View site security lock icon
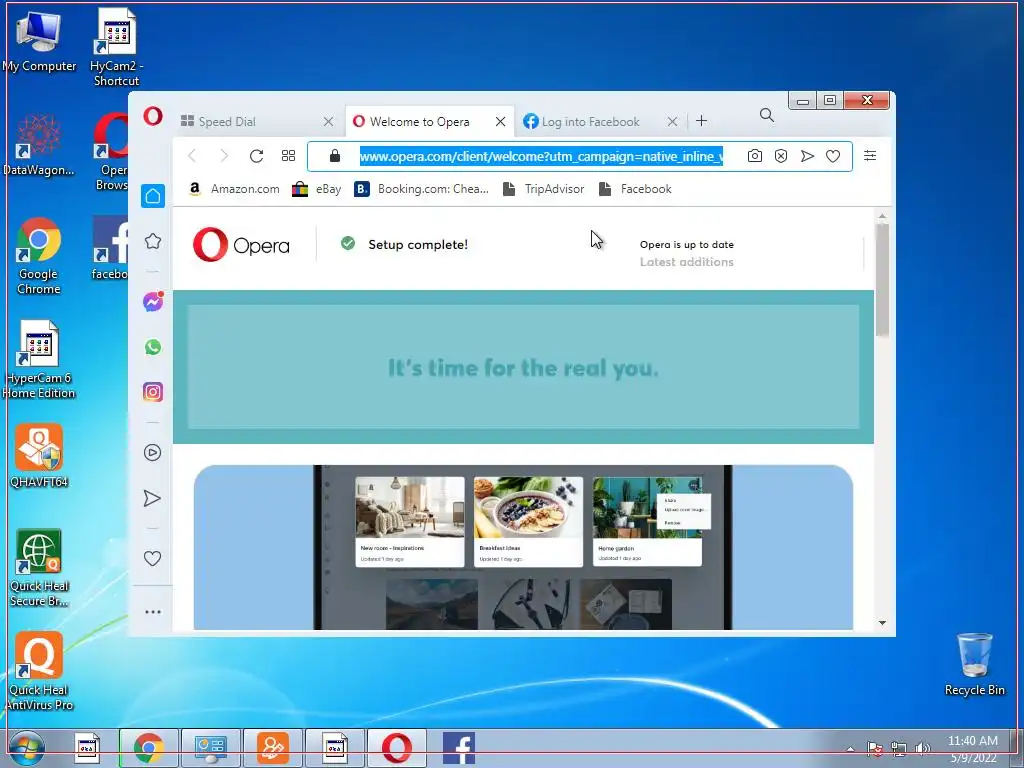This screenshot has width=1024, height=768. (335, 156)
